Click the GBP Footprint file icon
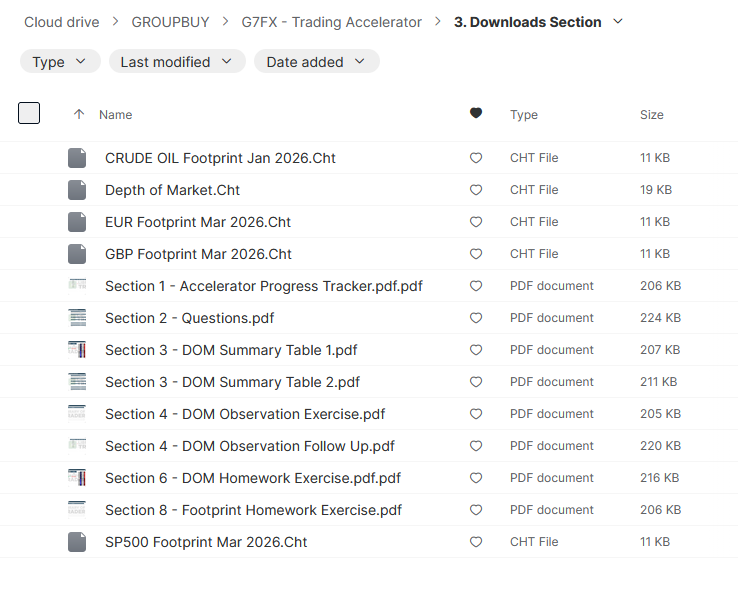 [x=77, y=254]
